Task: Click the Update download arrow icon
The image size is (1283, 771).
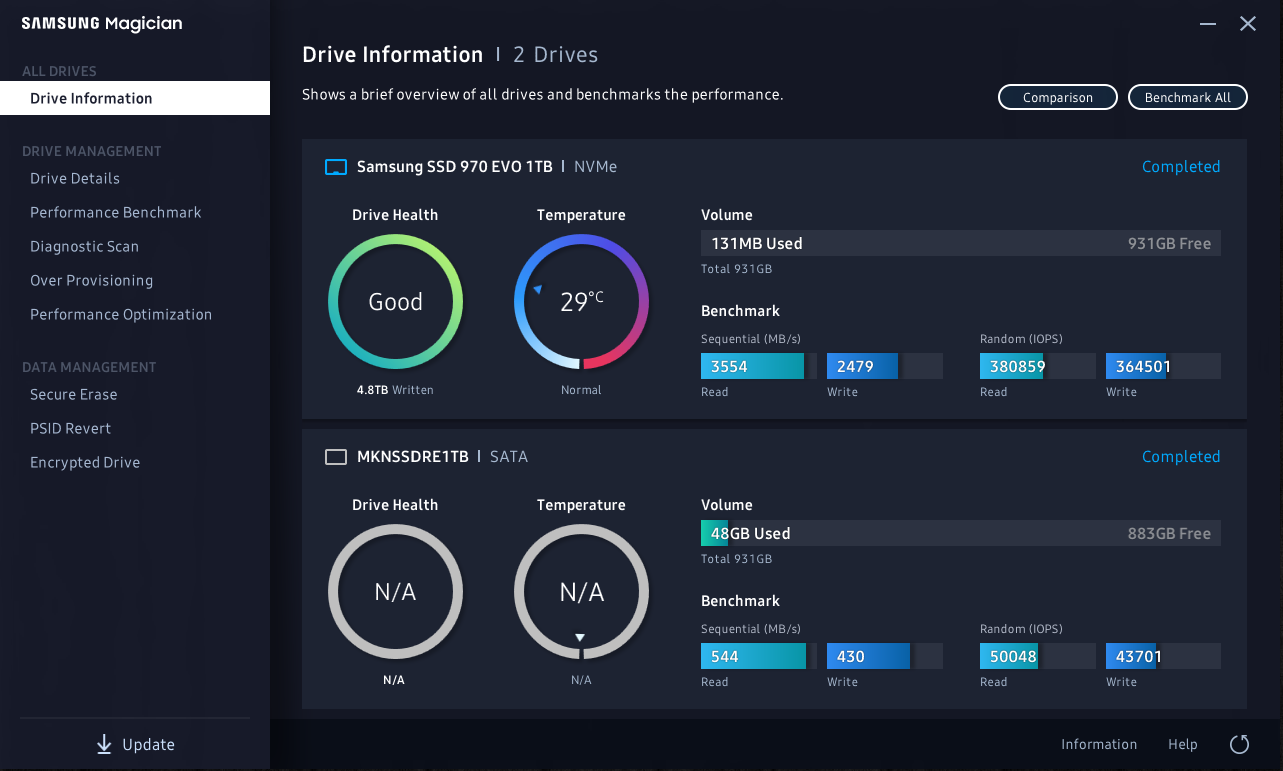Action: [104, 745]
